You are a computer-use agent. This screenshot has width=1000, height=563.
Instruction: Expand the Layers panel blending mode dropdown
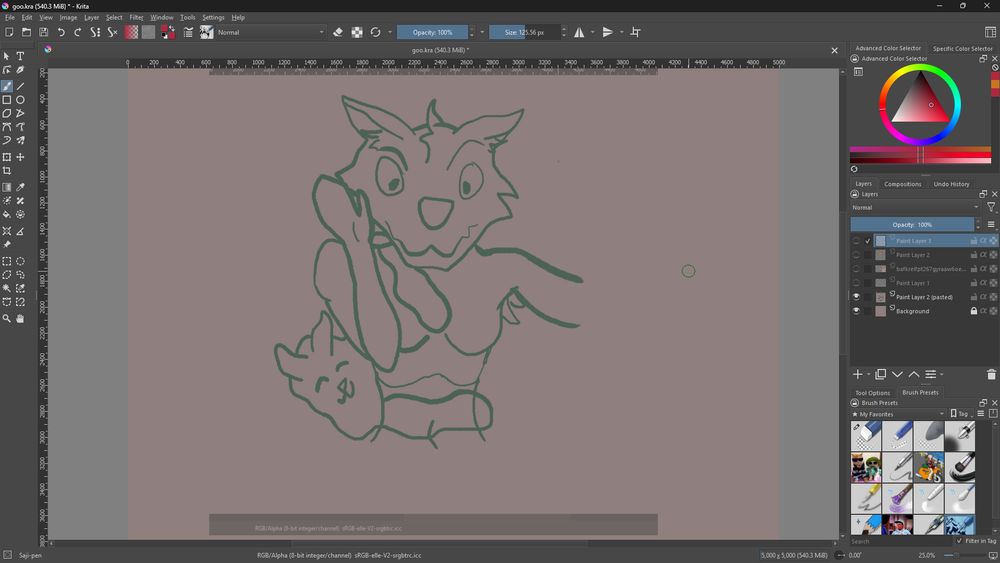pos(914,208)
